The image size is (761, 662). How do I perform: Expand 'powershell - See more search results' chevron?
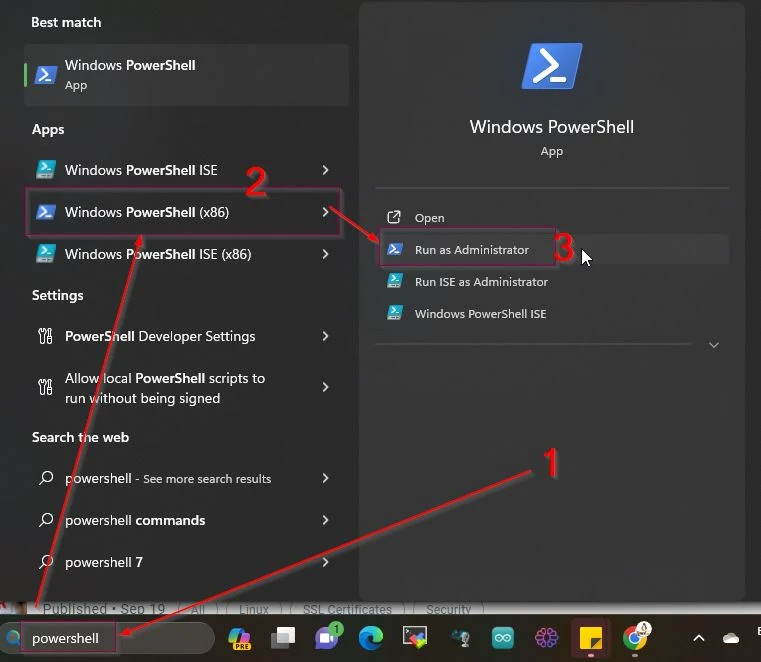pyautogui.click(x=325, y=478)
